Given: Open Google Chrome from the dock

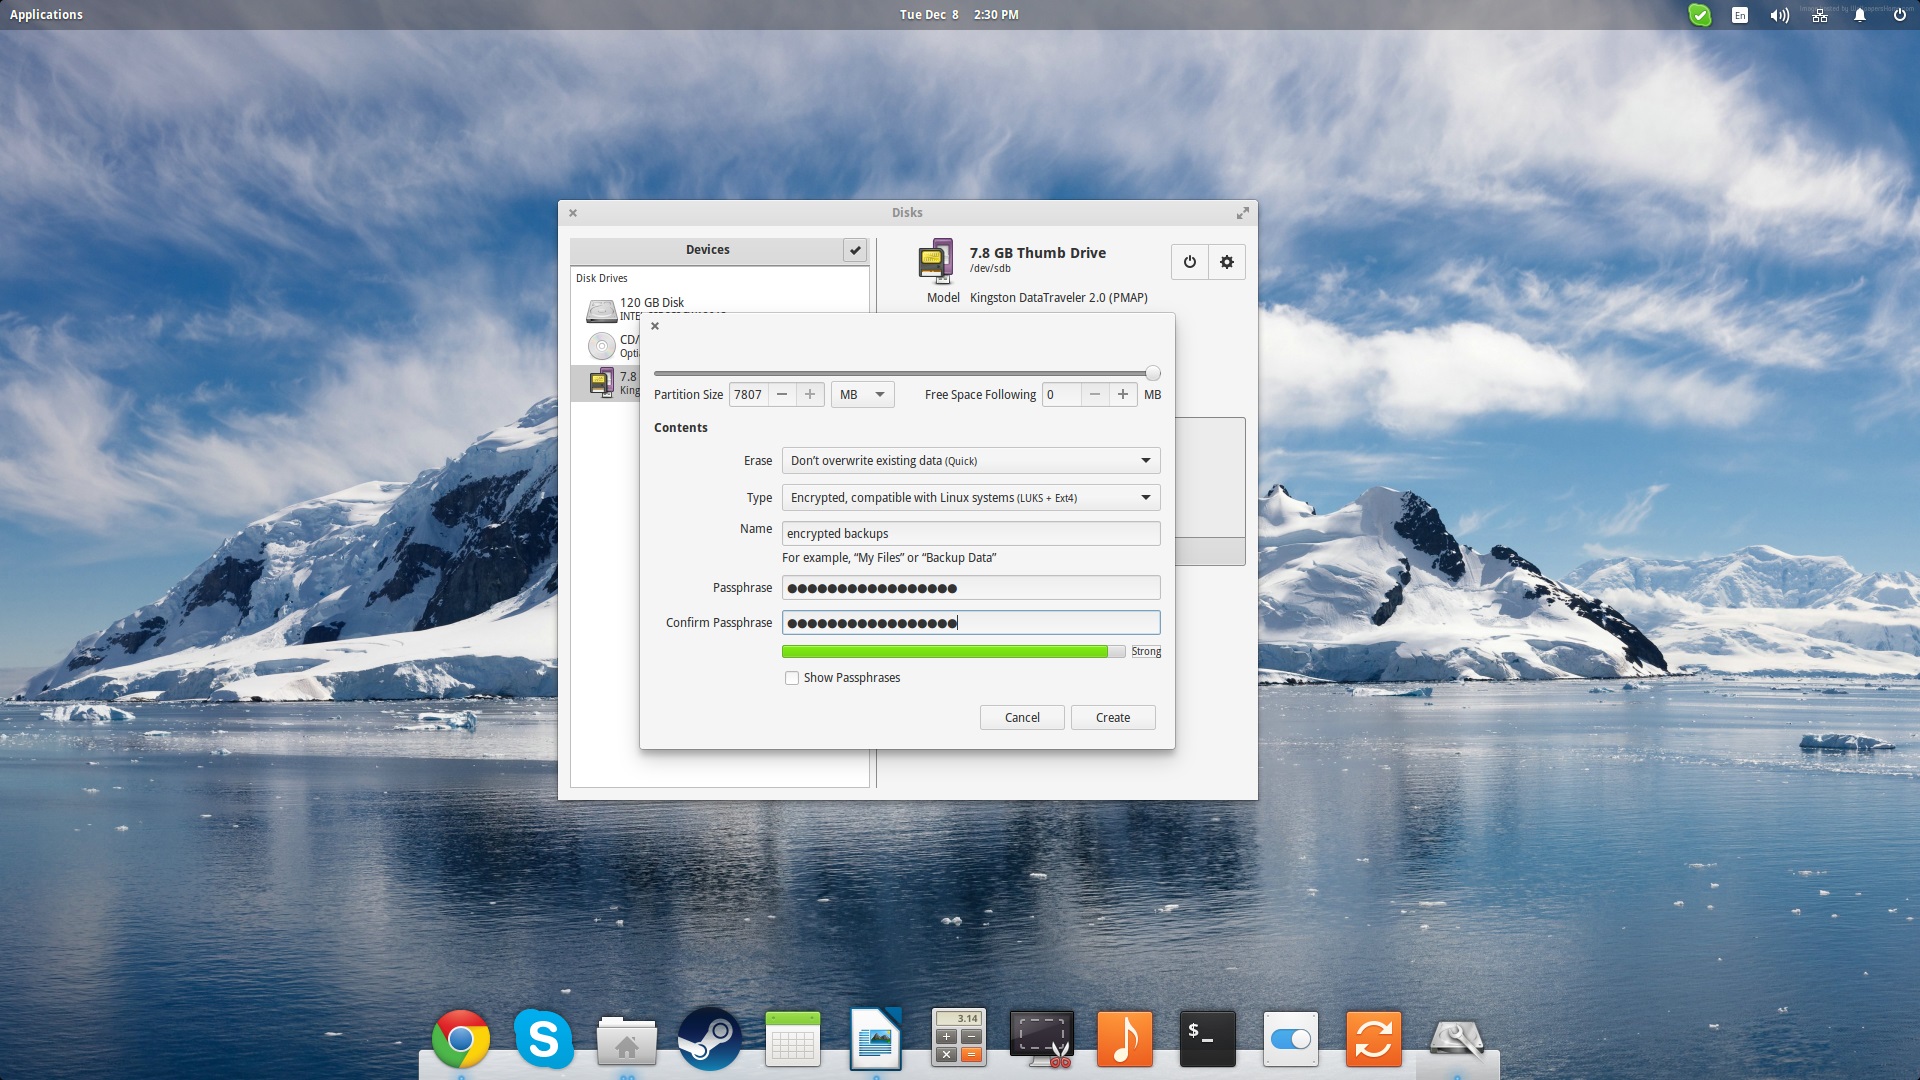Looking at the screenshot, I should coord(461,1039).
